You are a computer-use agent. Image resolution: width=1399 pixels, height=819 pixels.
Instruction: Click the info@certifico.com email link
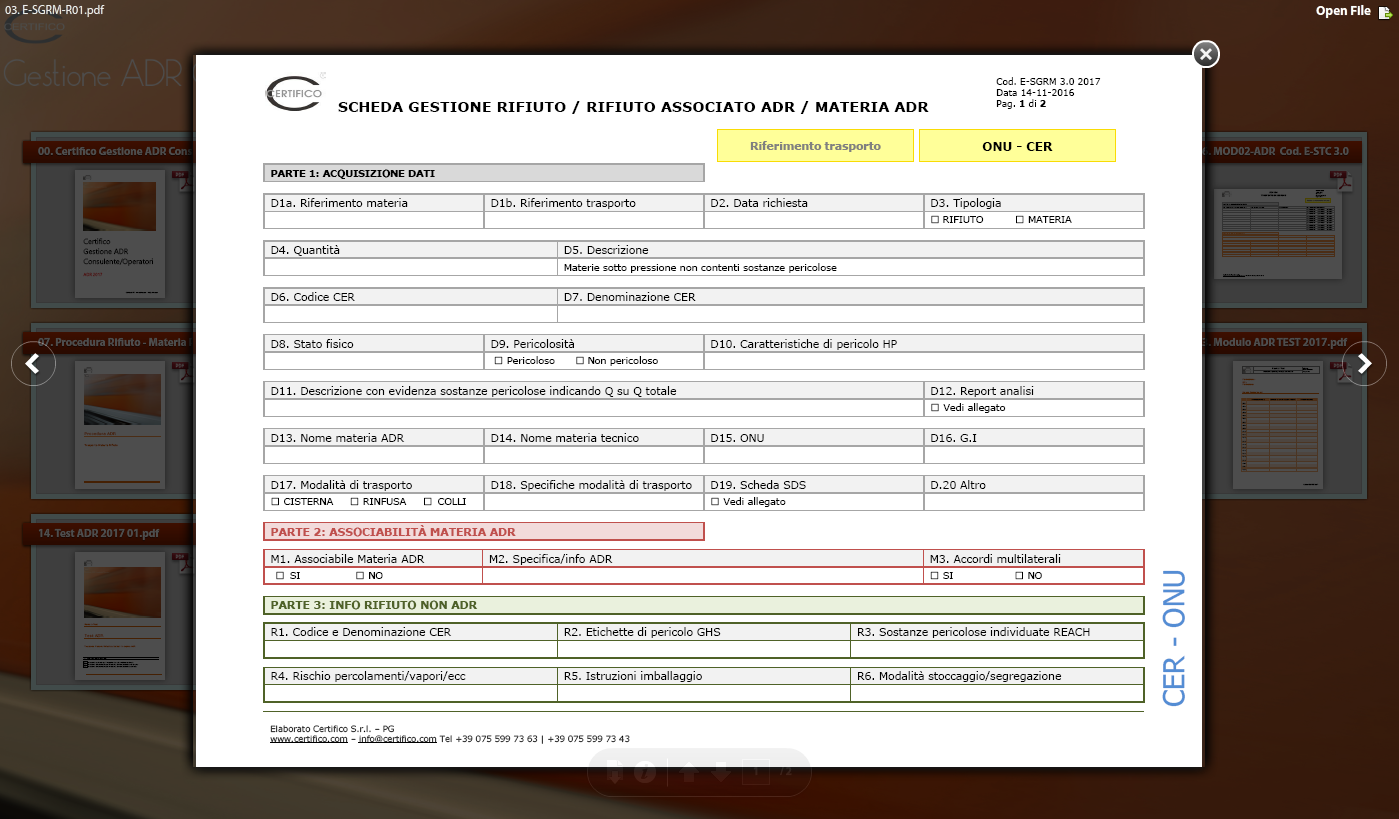coord(397,739)
